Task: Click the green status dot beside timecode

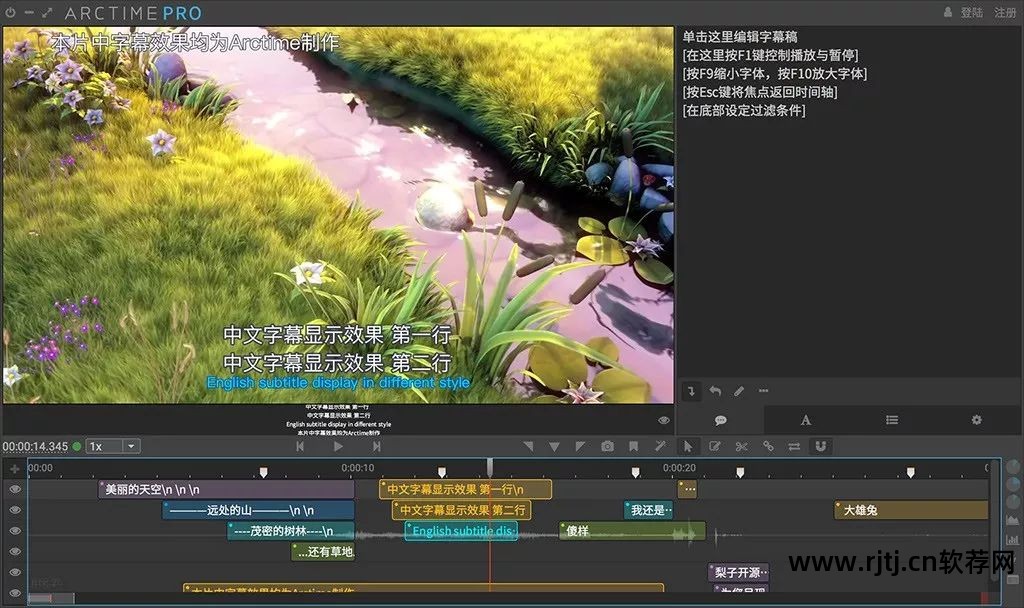Action: click(76, 447)
